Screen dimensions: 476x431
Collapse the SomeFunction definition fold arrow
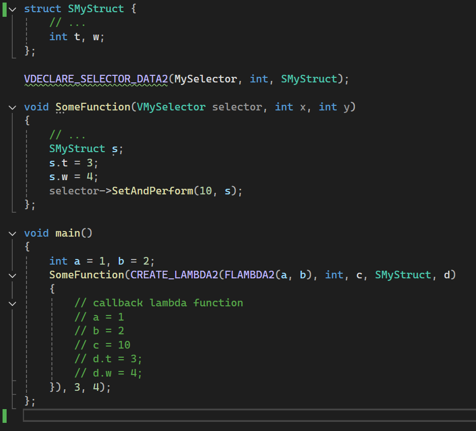click(12, 107)
